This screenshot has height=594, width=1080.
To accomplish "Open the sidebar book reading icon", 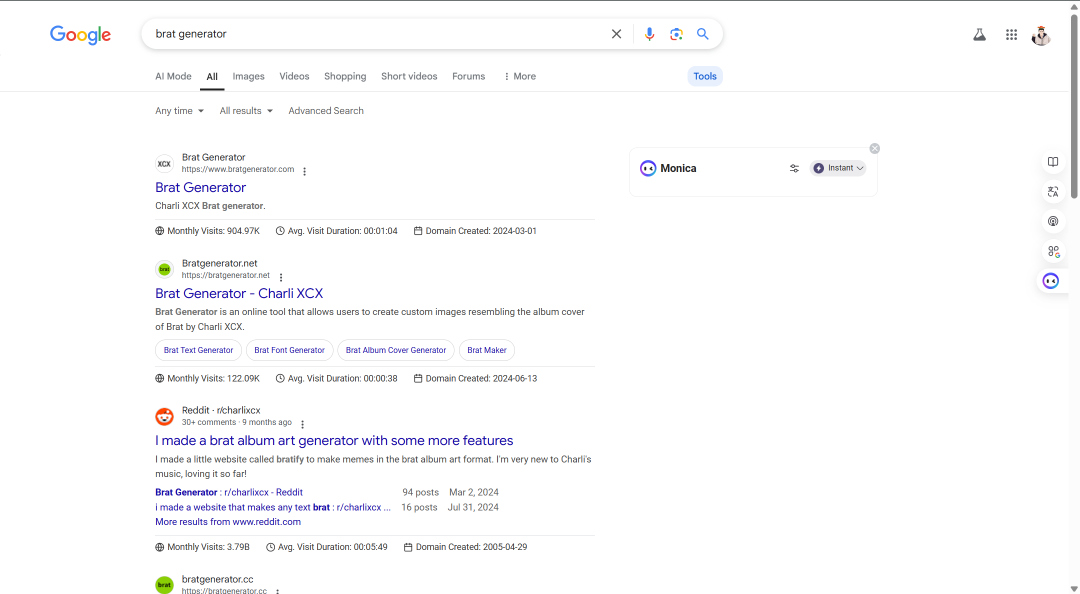I will 1052,162.
